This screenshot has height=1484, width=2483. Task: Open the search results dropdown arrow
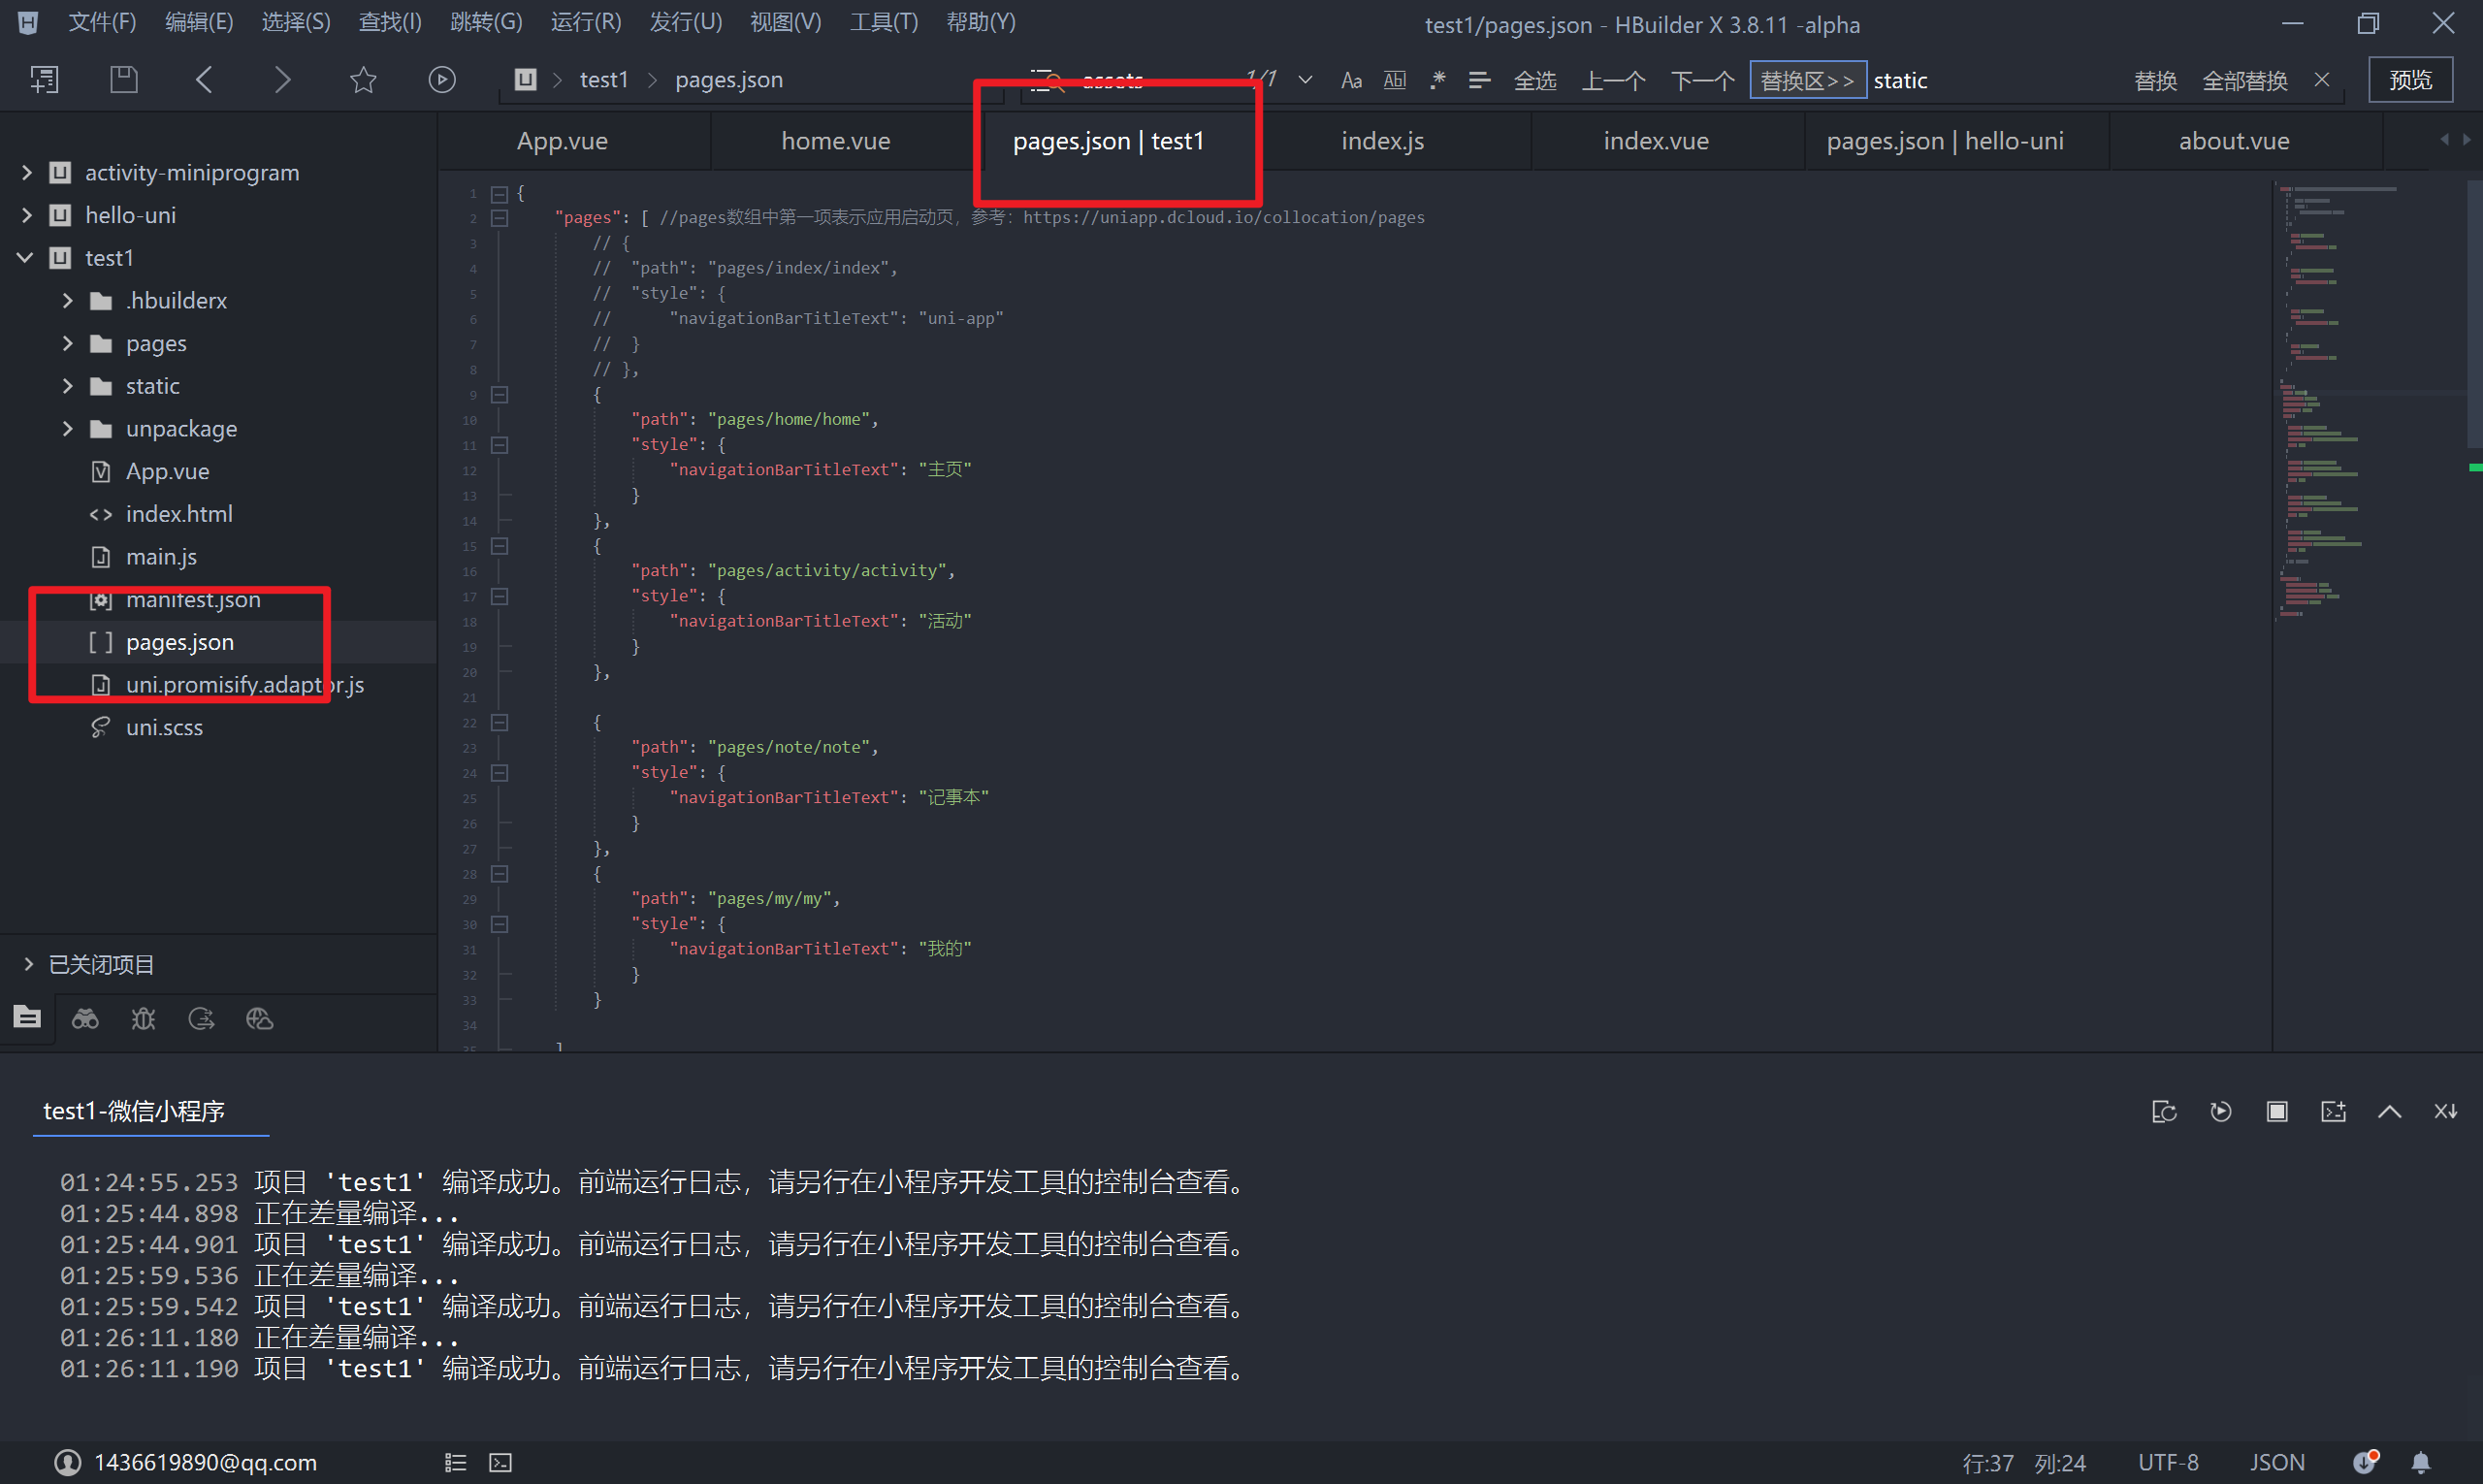pyautogui.click(x=1305, y=80)
